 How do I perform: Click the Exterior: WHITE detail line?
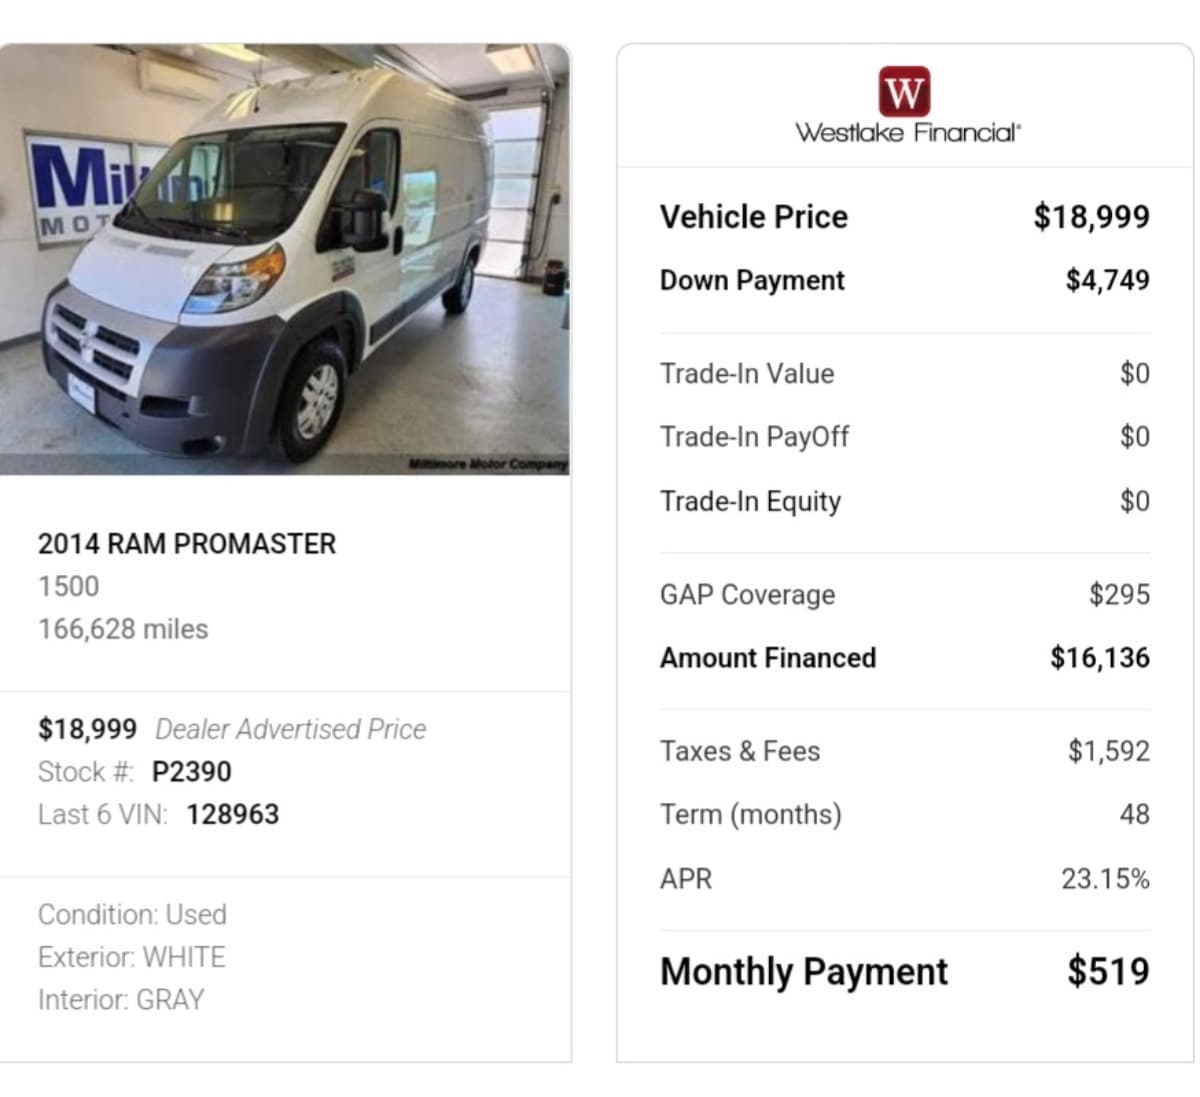tap(132, 957)
